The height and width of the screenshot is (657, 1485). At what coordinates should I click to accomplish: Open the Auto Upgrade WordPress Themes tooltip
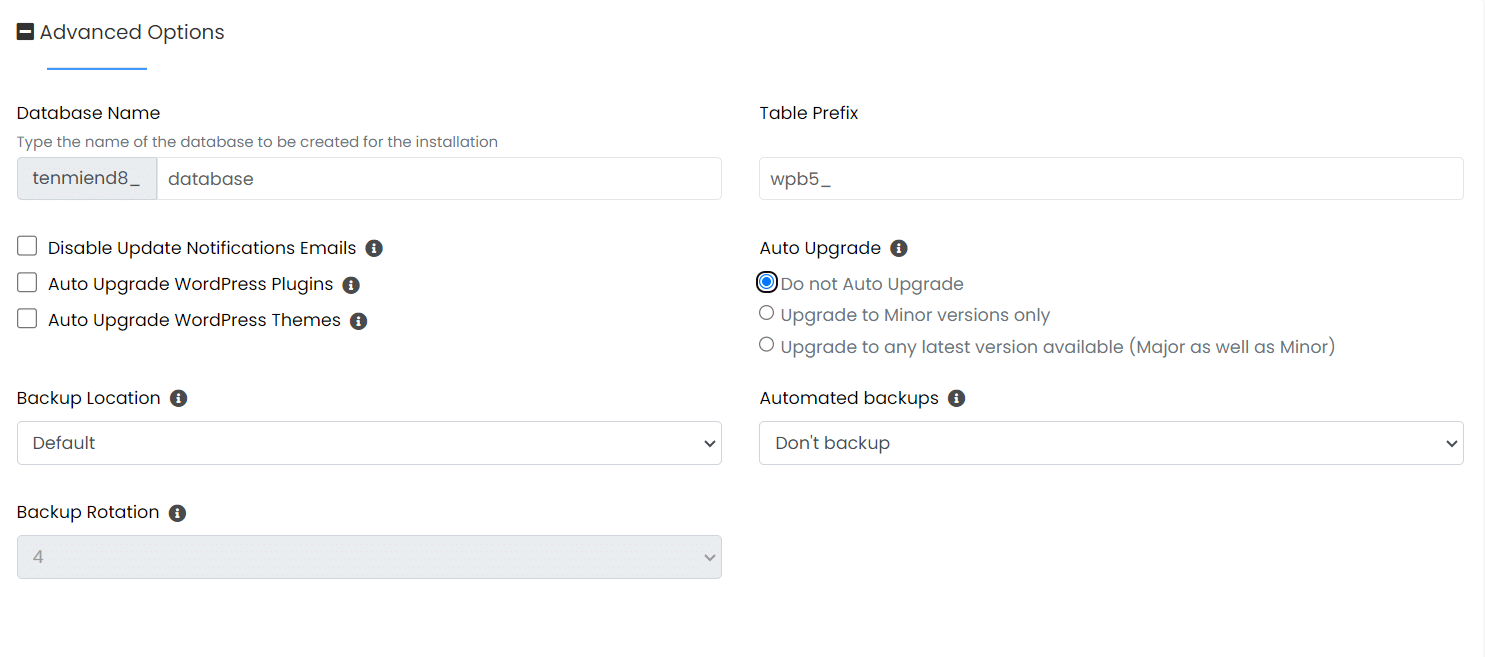(x=359, y=320)
